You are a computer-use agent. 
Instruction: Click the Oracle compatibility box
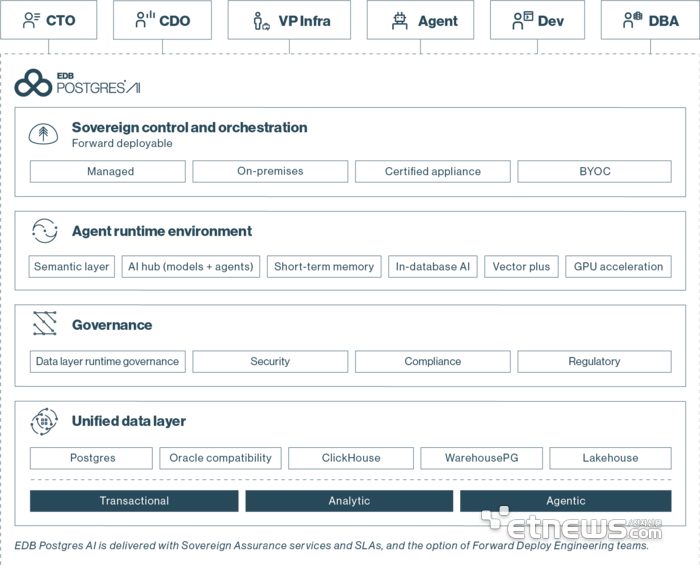click(221, 458)
